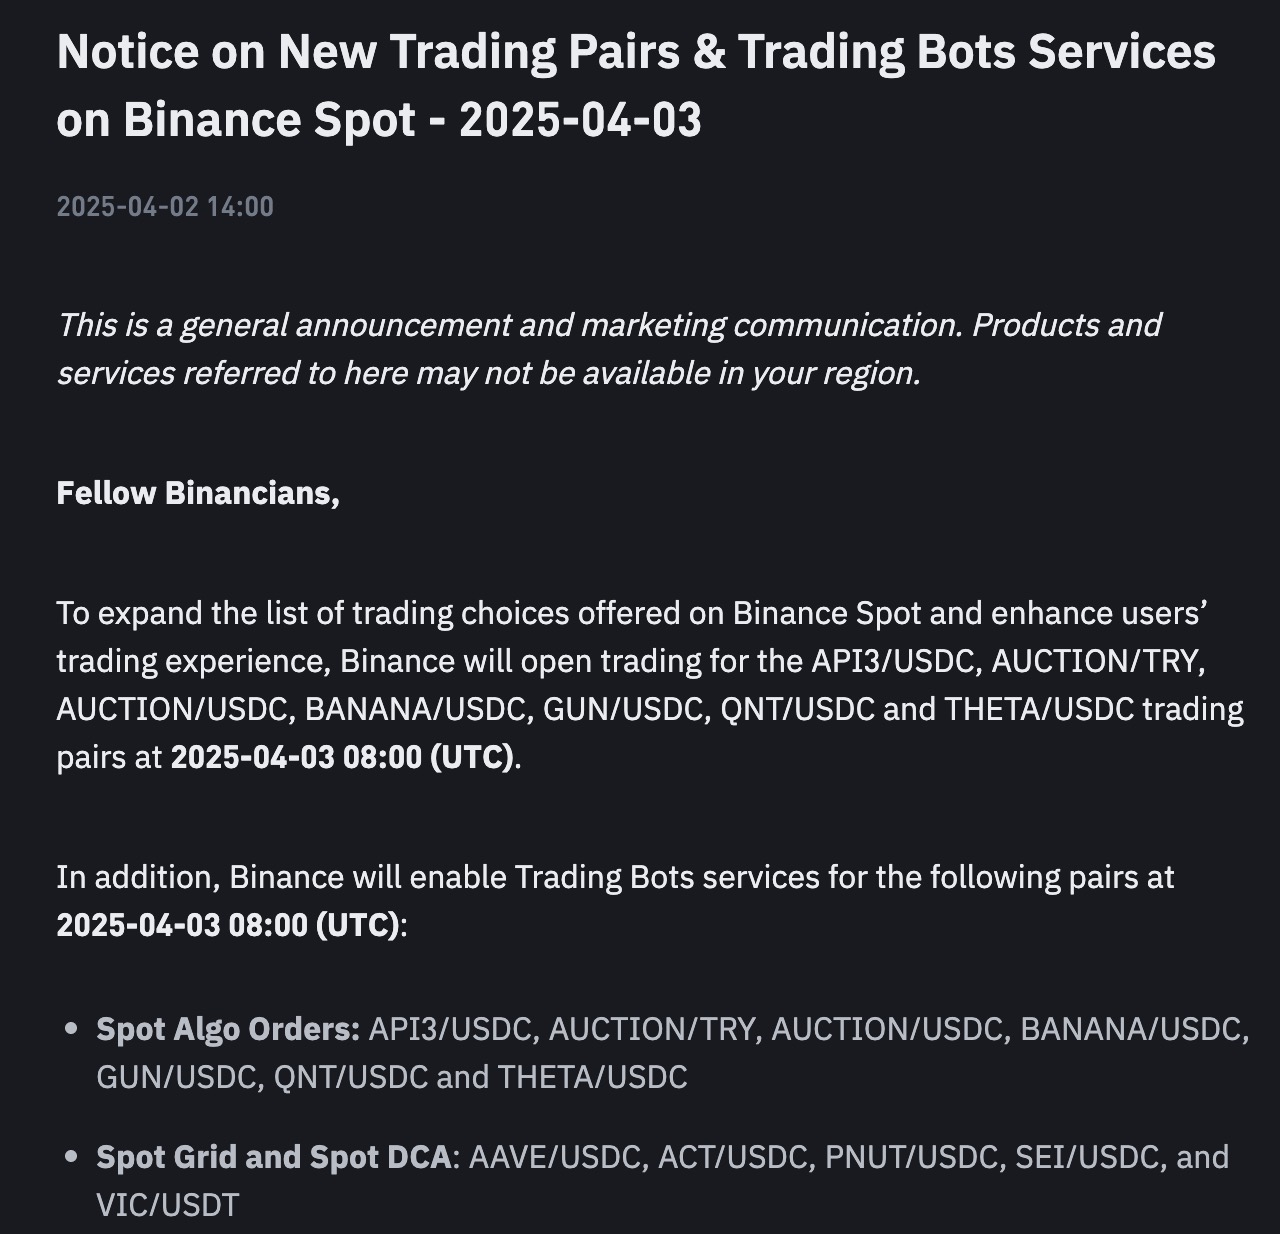Click the bold date ending the trading pairs paragraph
Screen dimensions: 1280x1234
click(342, 757)
